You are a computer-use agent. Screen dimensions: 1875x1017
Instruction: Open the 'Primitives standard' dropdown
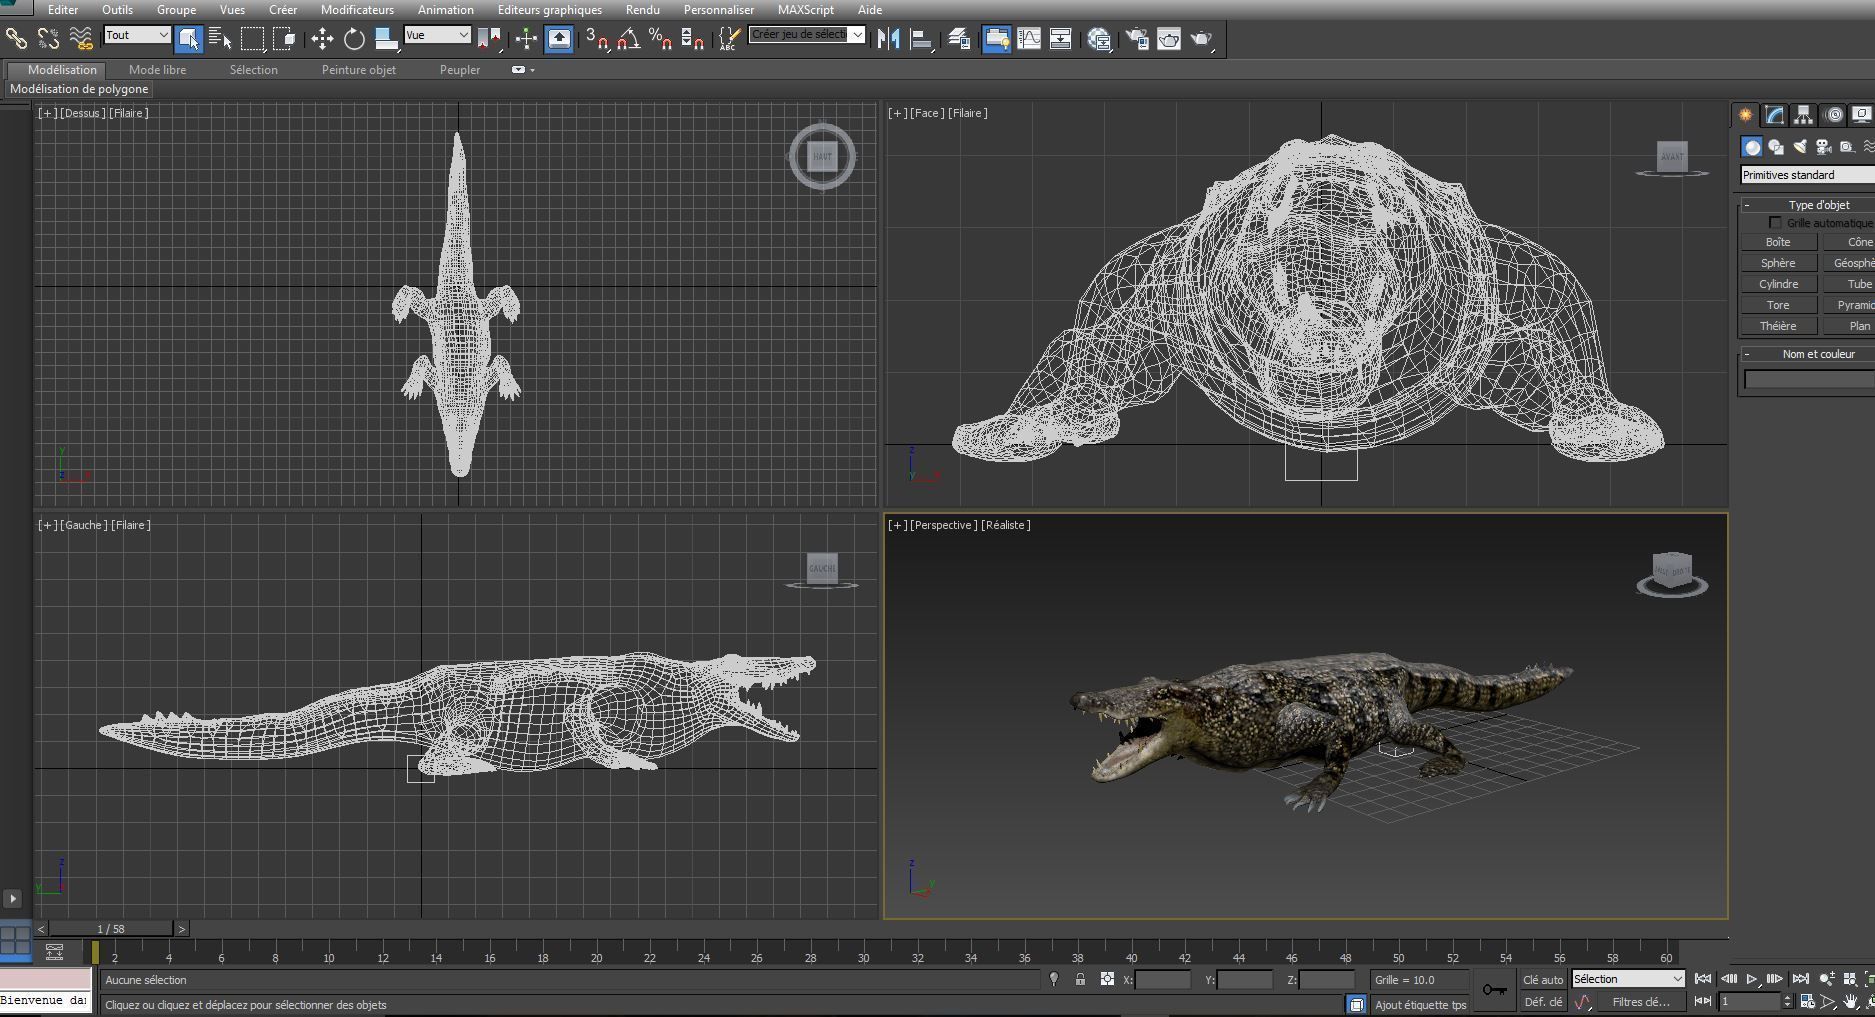(1808, 175)
